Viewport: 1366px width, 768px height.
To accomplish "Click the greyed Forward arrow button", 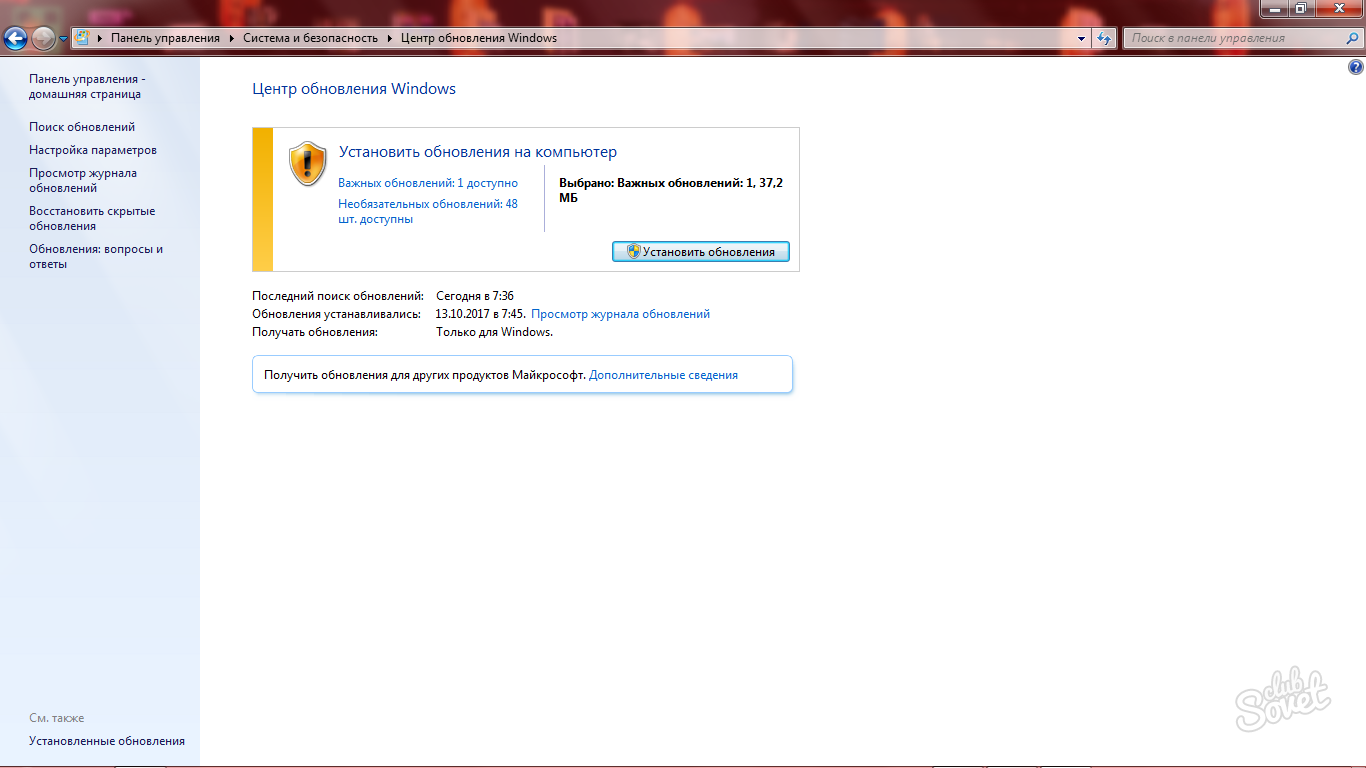I will coord(43,39).
